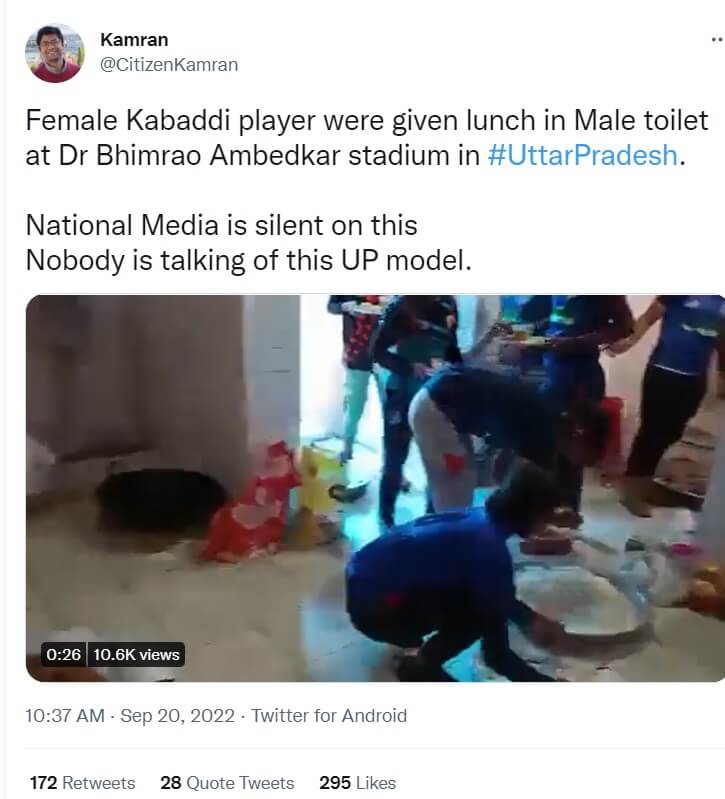Show the 295 Likes list
This screenshot has width=725, height=799.
tap(357, 782)
